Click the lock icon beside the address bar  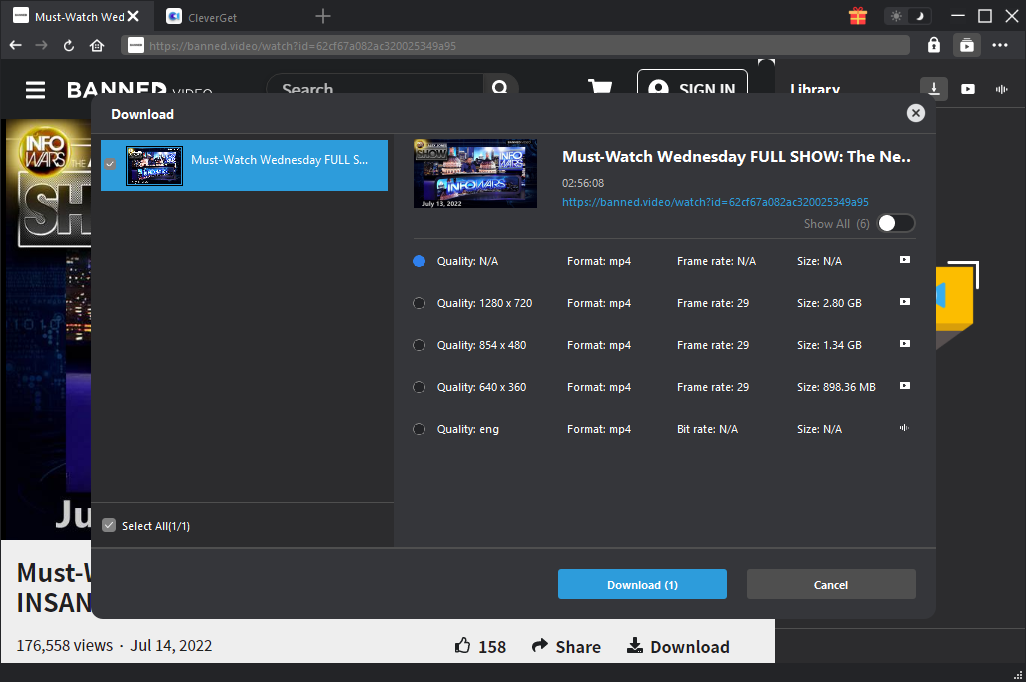[934, 45]
